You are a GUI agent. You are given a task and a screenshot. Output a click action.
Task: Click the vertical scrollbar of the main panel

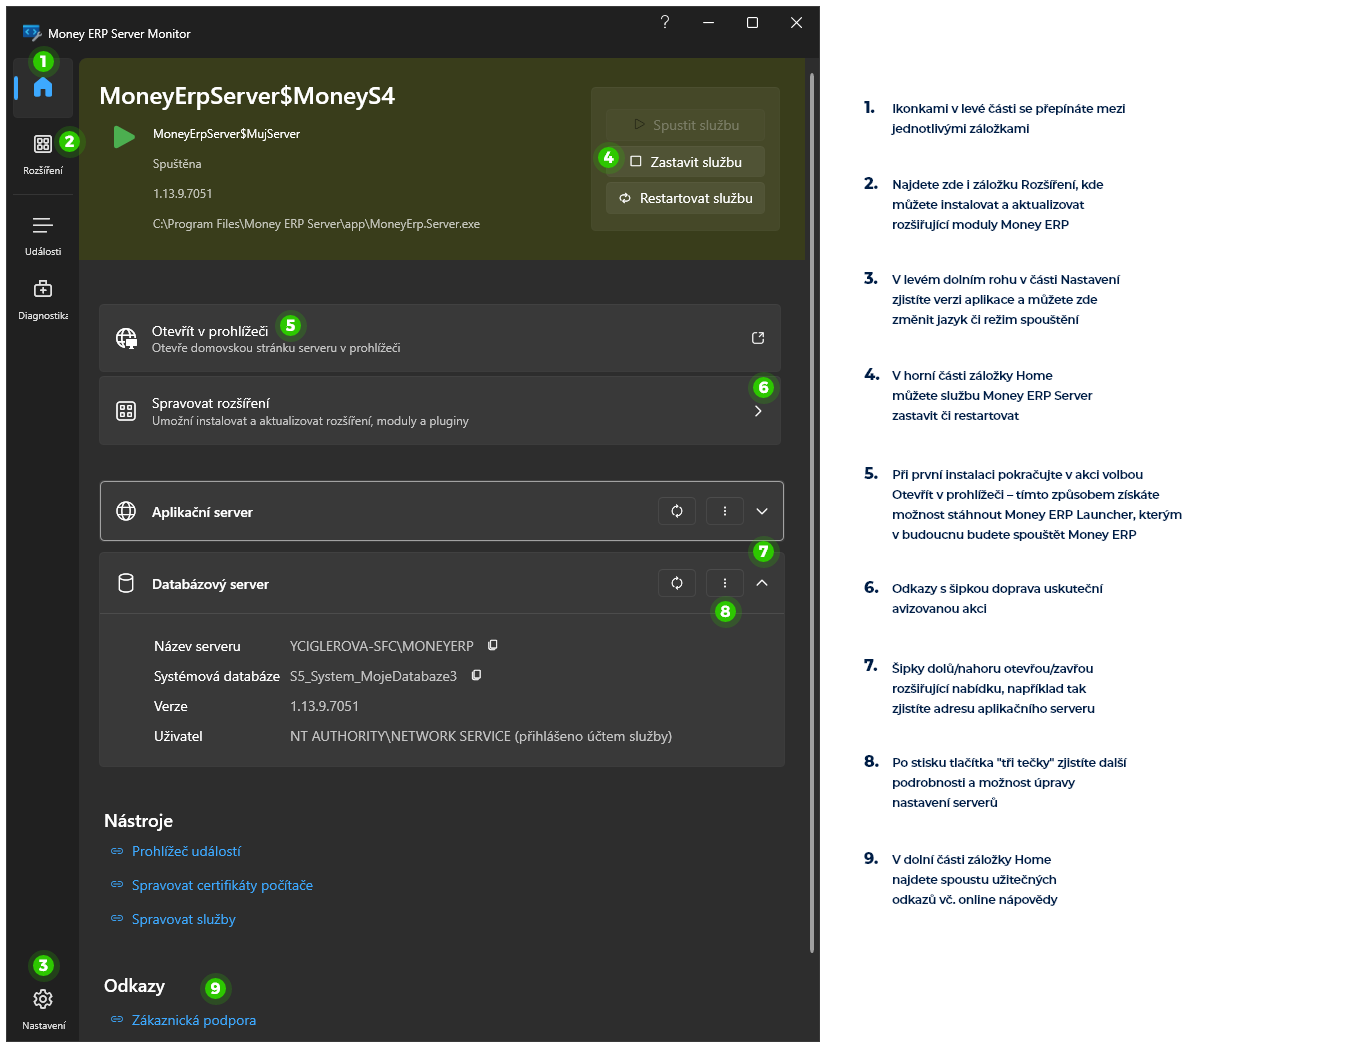[812, 512]
